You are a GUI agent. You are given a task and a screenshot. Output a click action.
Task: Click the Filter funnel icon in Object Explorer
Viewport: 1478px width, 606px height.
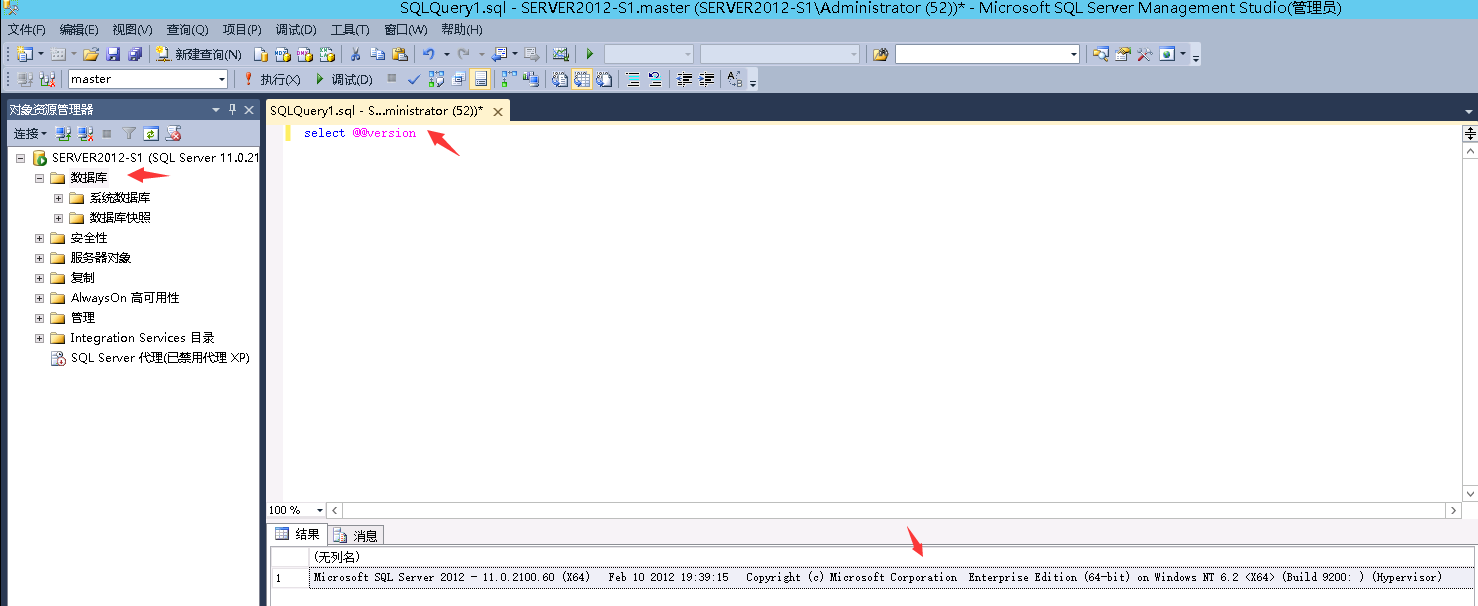pyautogui.click(x=128, y=133)
